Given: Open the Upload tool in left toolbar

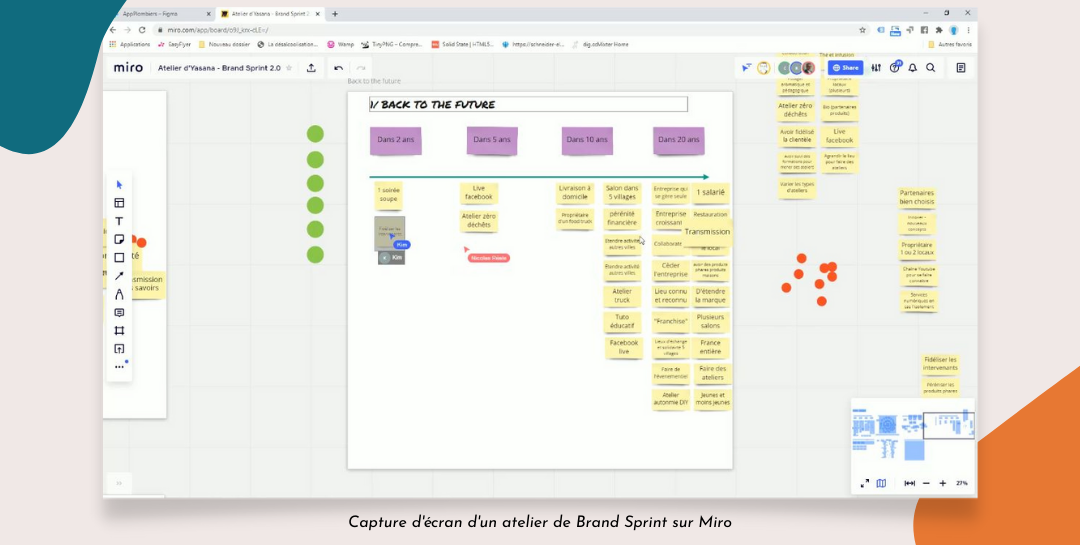Looking at the screenshot, I should 119,349.
